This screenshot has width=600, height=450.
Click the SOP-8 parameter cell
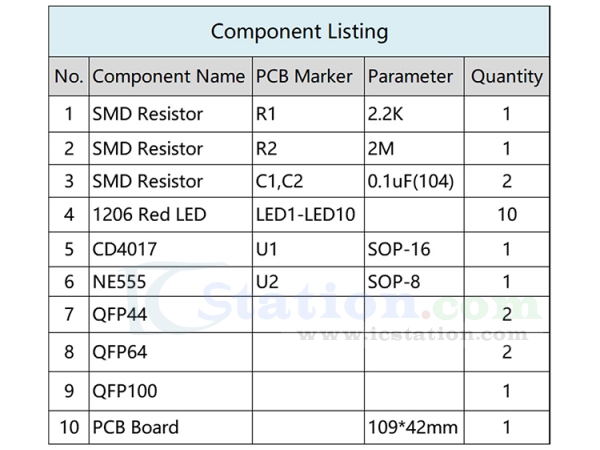click(x=393, y=282)
